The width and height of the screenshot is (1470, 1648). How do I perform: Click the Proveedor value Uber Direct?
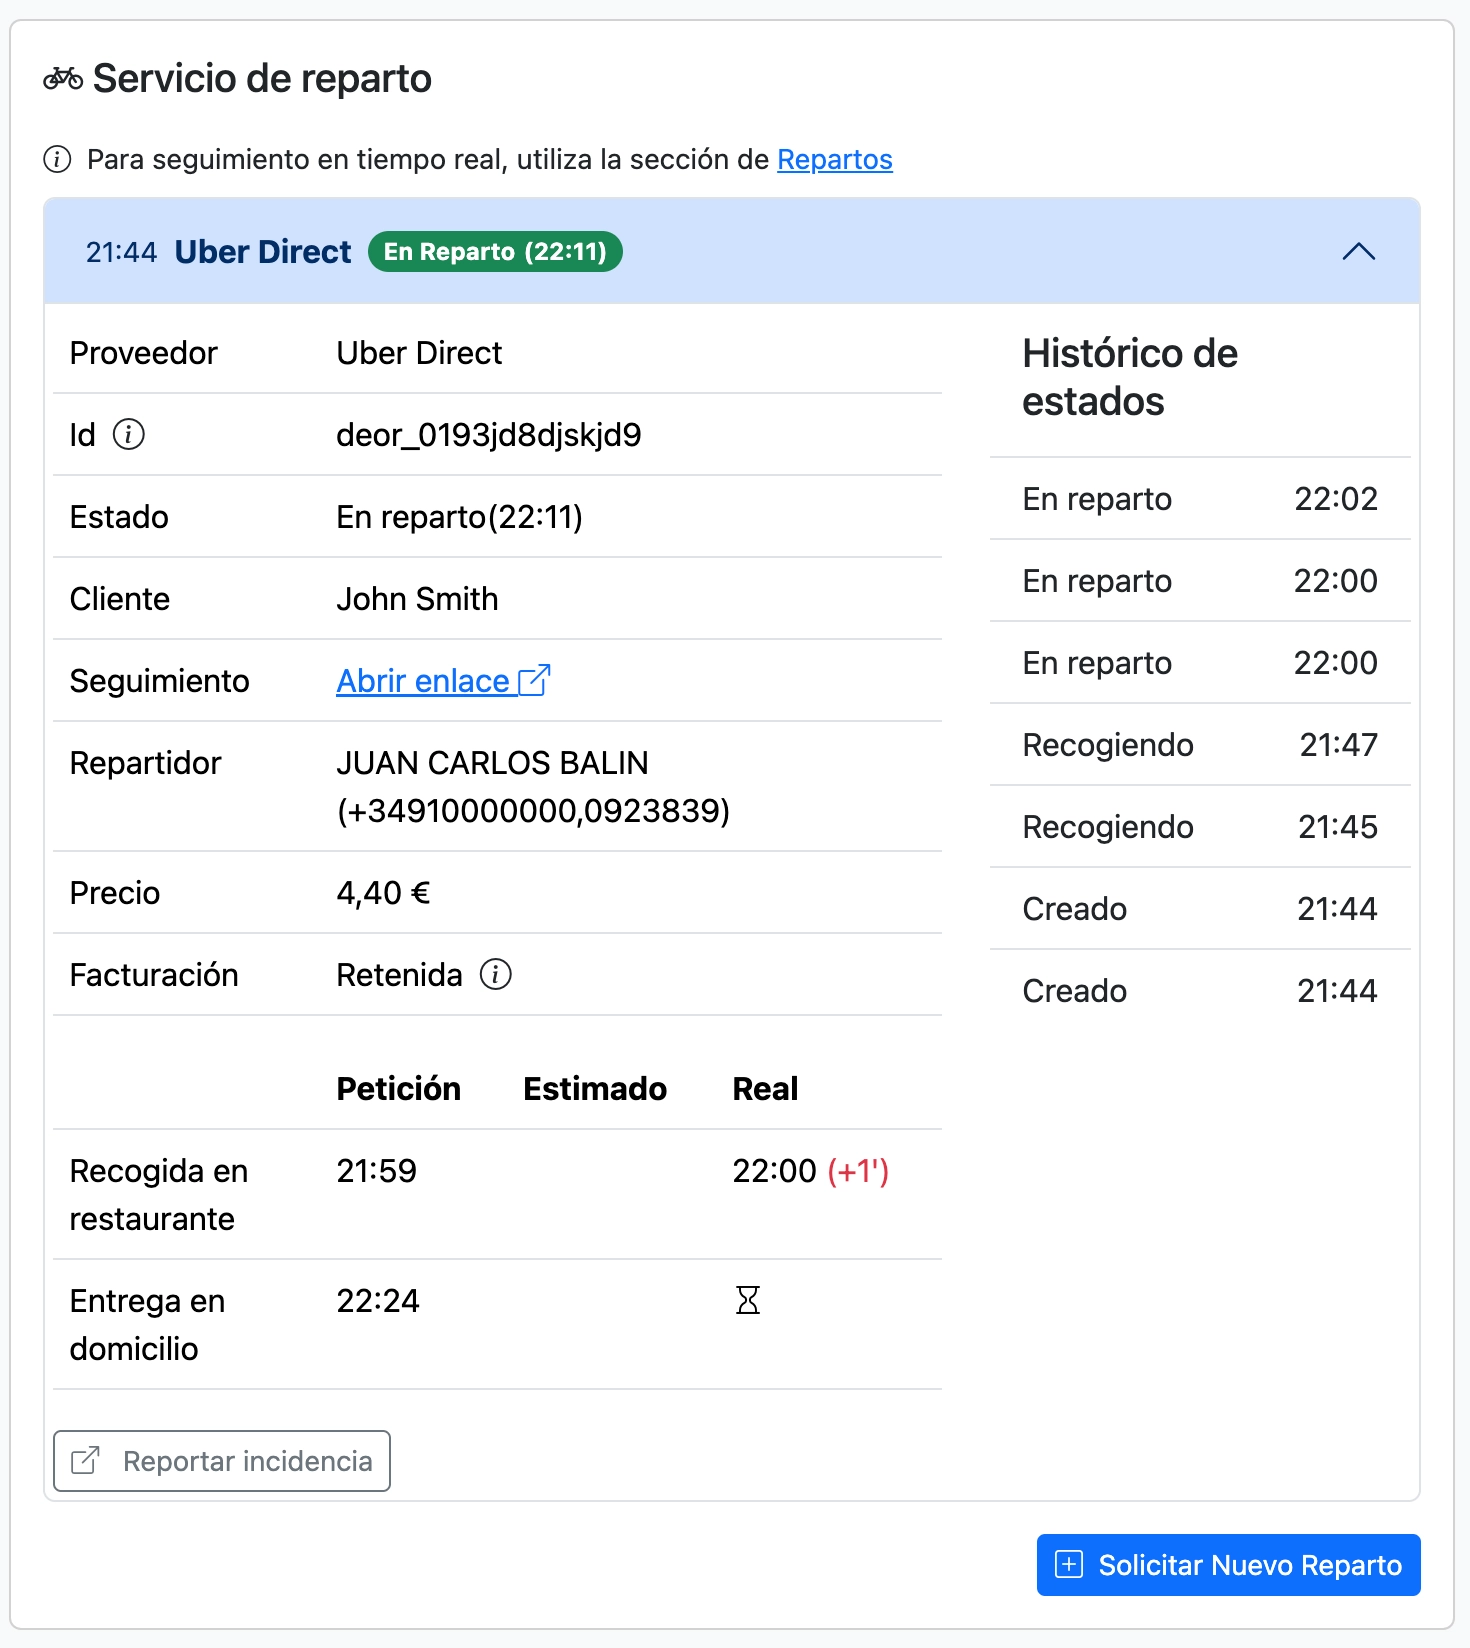[419, 353]
